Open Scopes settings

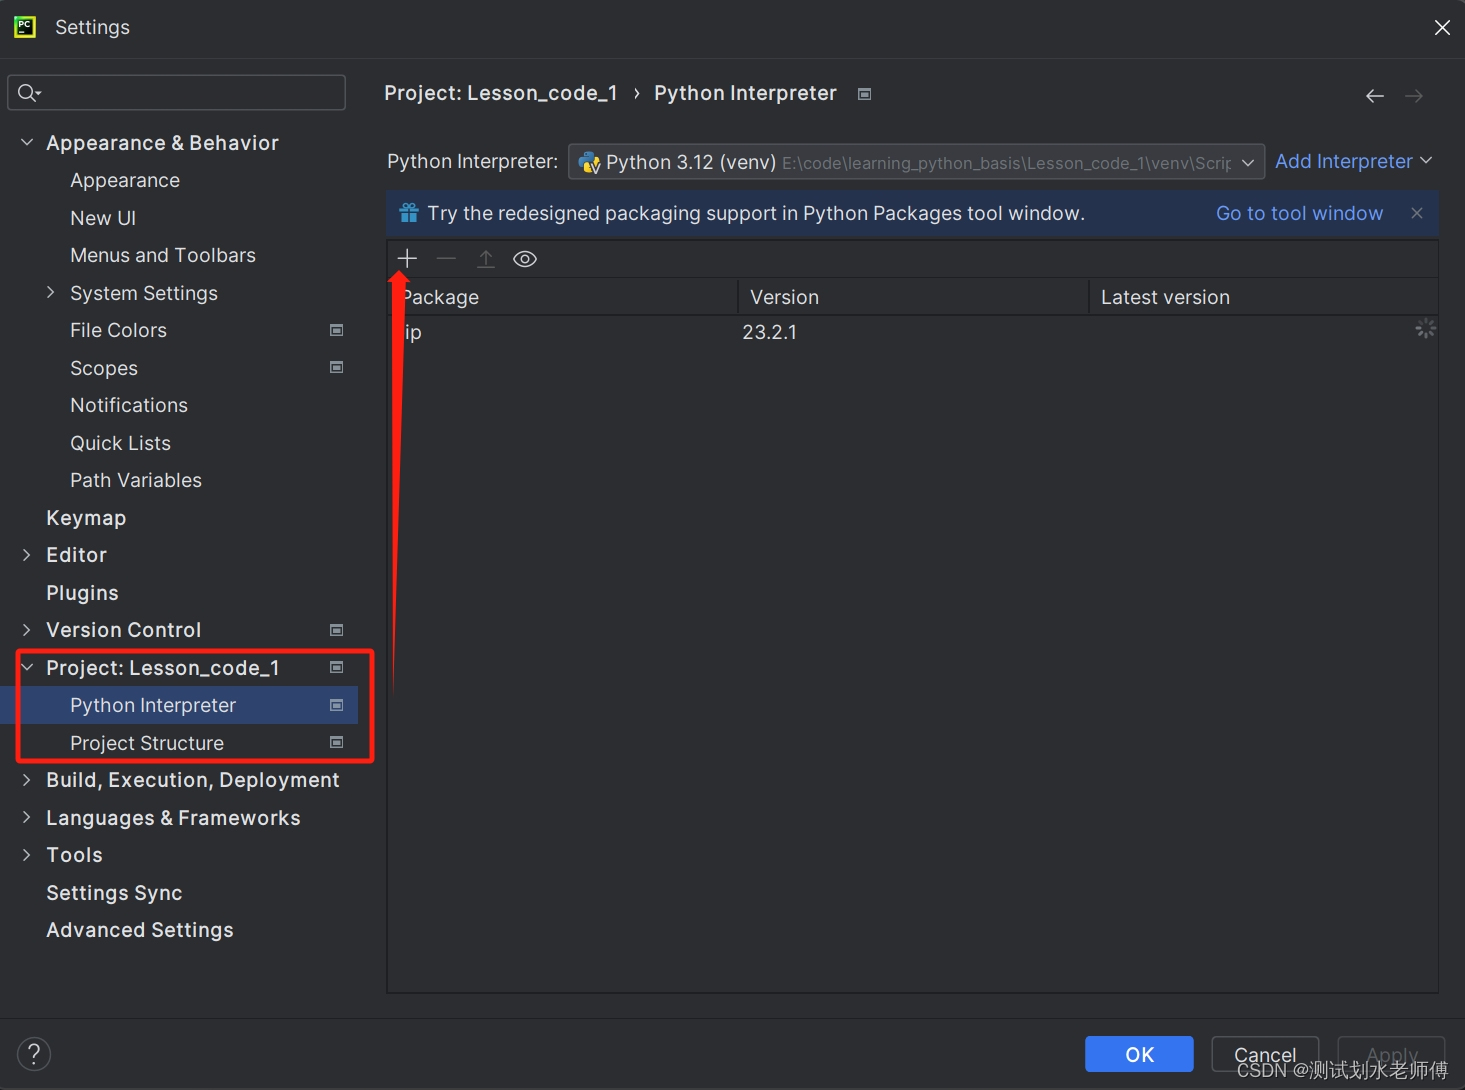(104, 368)
